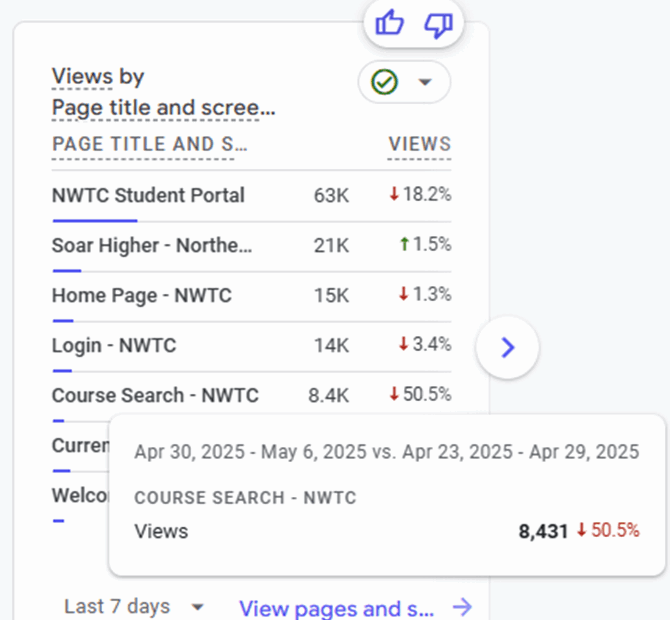
Task: Click the thumbs down feedback icon
Action: pos(438,25)
